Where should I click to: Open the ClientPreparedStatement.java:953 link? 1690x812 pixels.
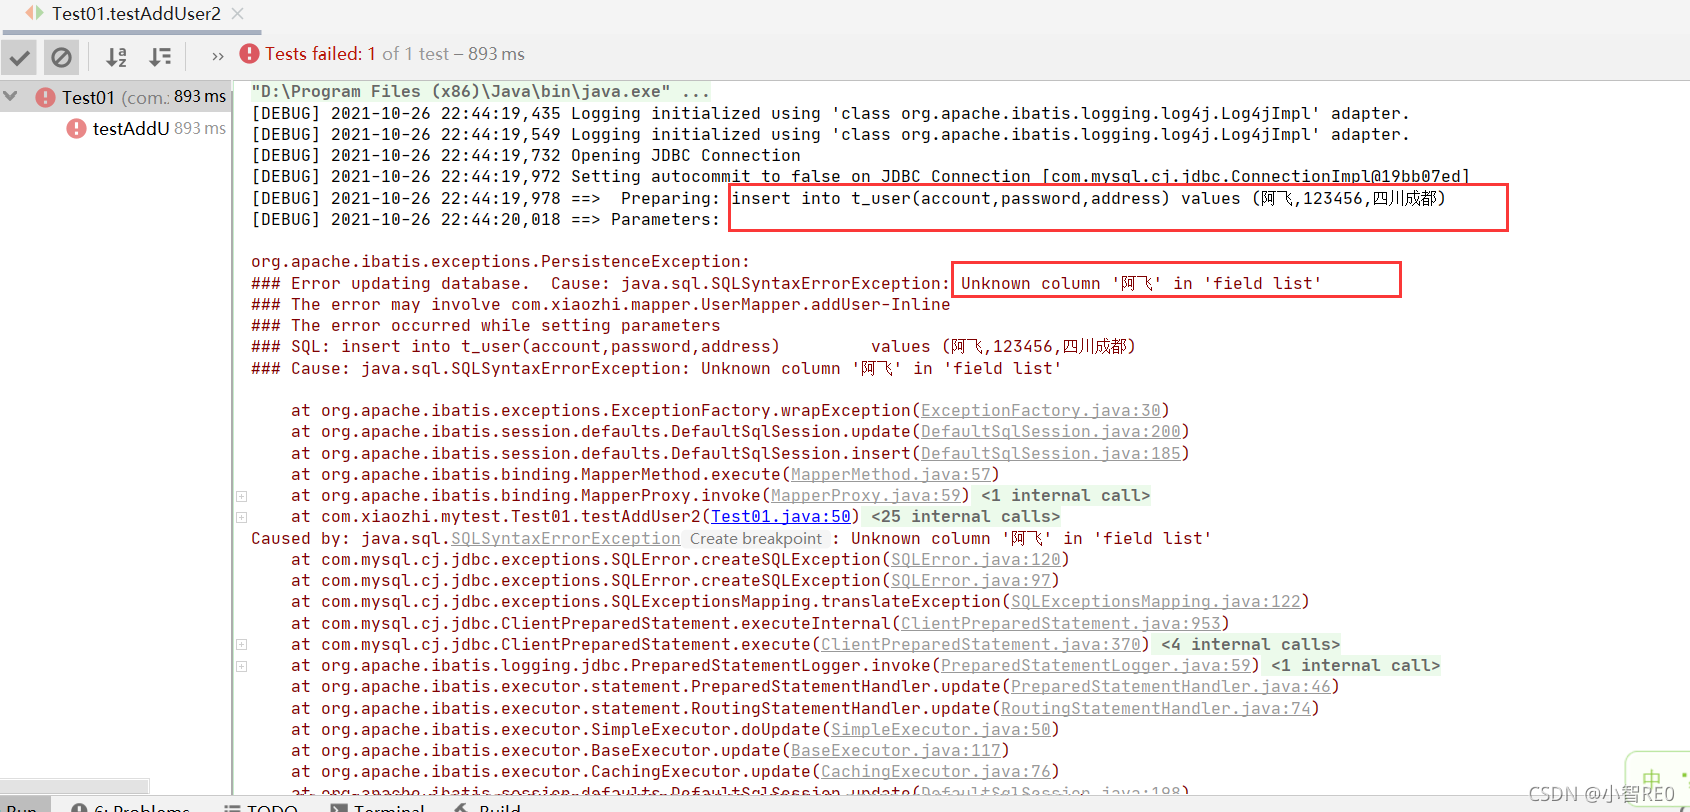point(1061,624)
